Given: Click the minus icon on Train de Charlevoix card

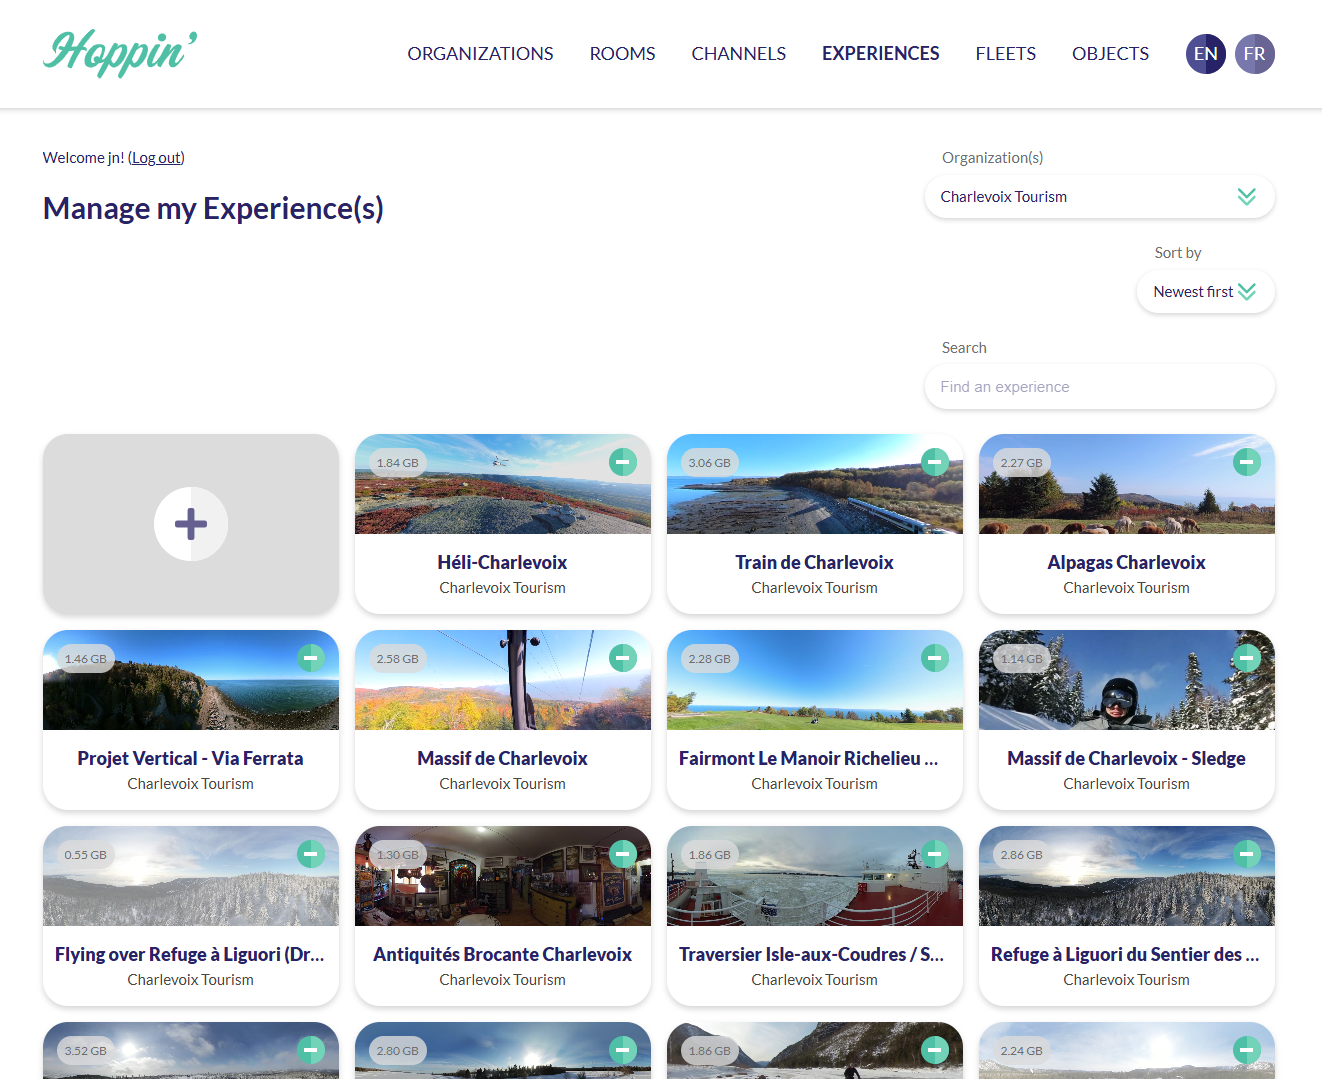Looking at the screenshot, I should point(935,462).
